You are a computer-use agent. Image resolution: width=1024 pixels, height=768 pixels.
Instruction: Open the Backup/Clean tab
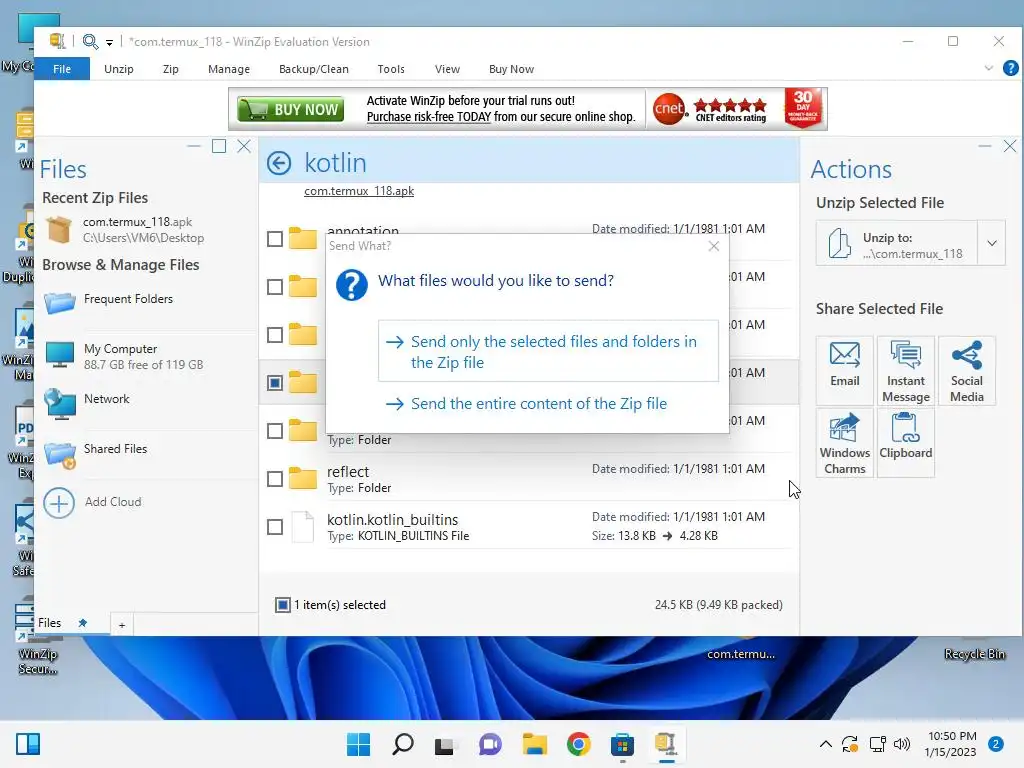[313, 69]
